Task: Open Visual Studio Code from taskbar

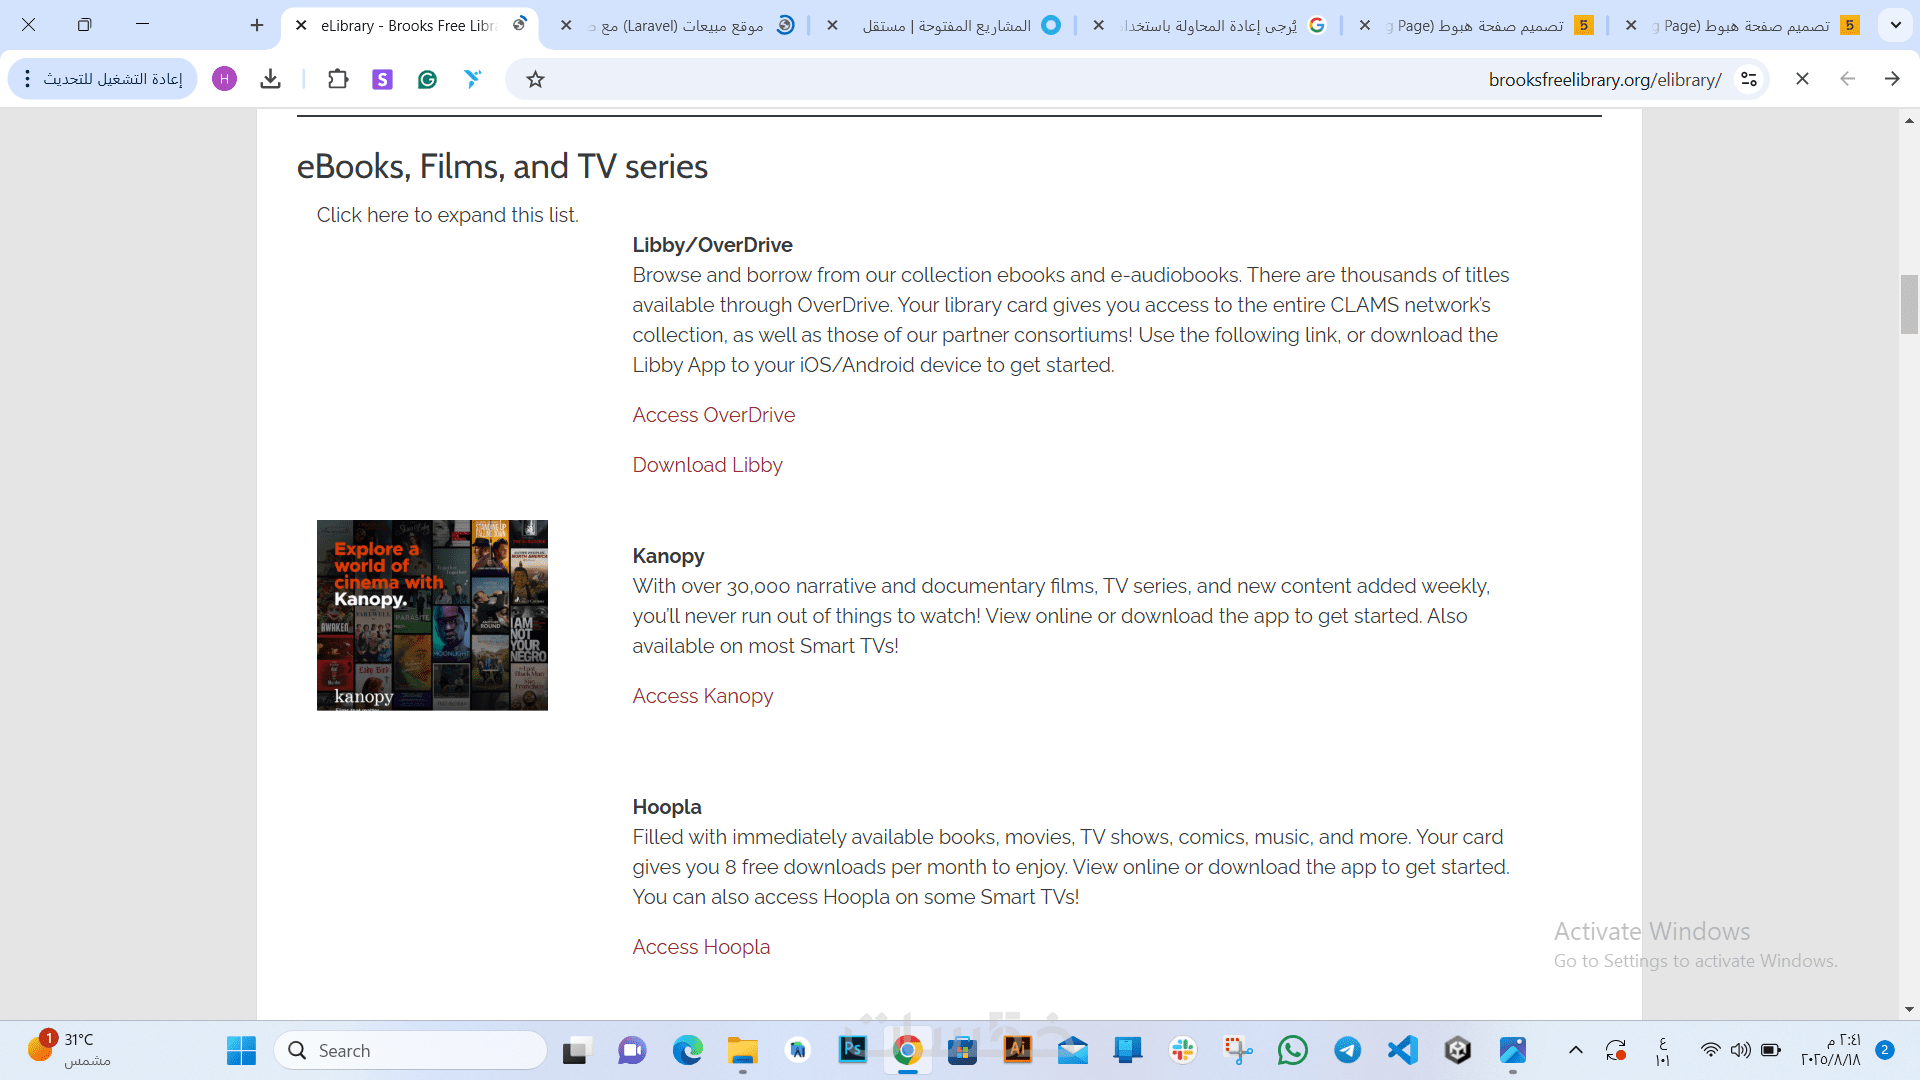Action: [1402, 1050]
